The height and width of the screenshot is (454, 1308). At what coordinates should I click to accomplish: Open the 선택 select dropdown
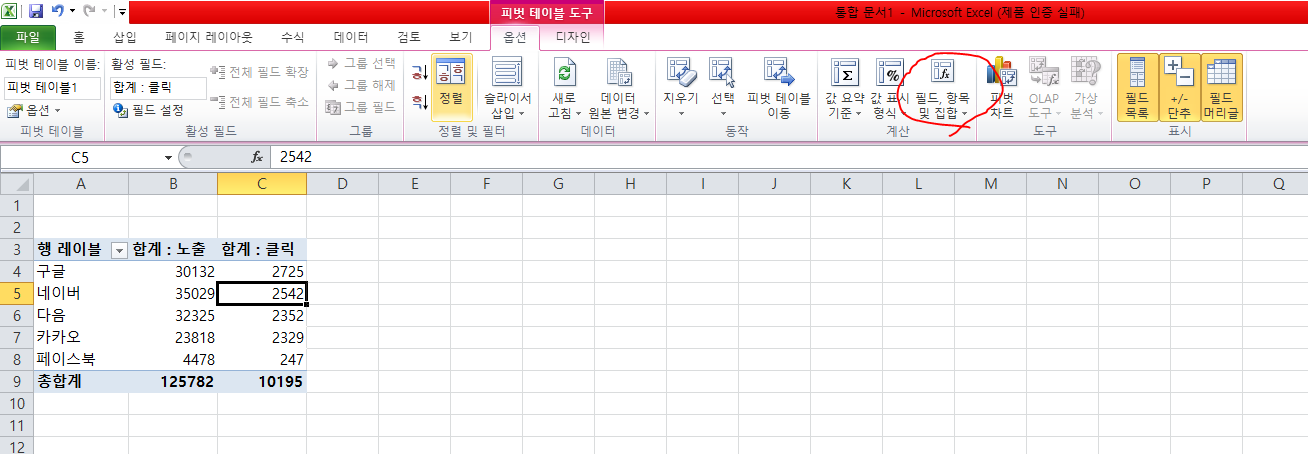[723, 88]
